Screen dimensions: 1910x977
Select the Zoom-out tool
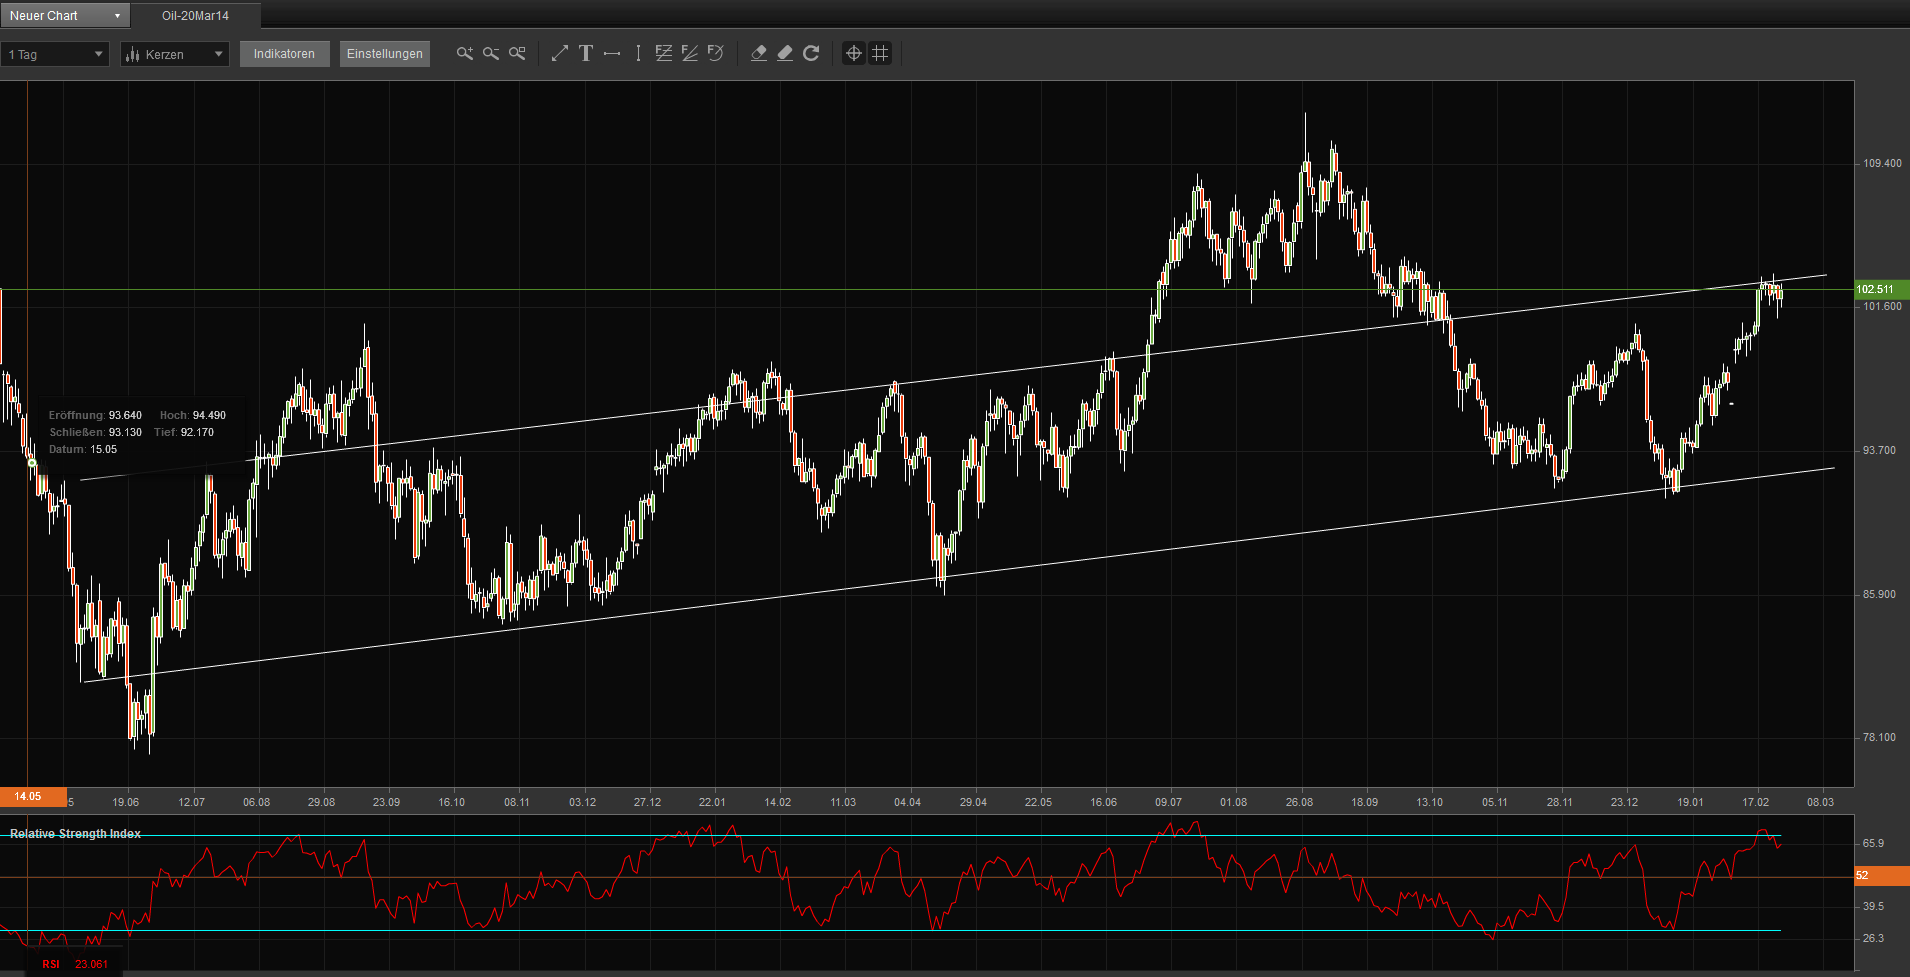pos(490,53)
